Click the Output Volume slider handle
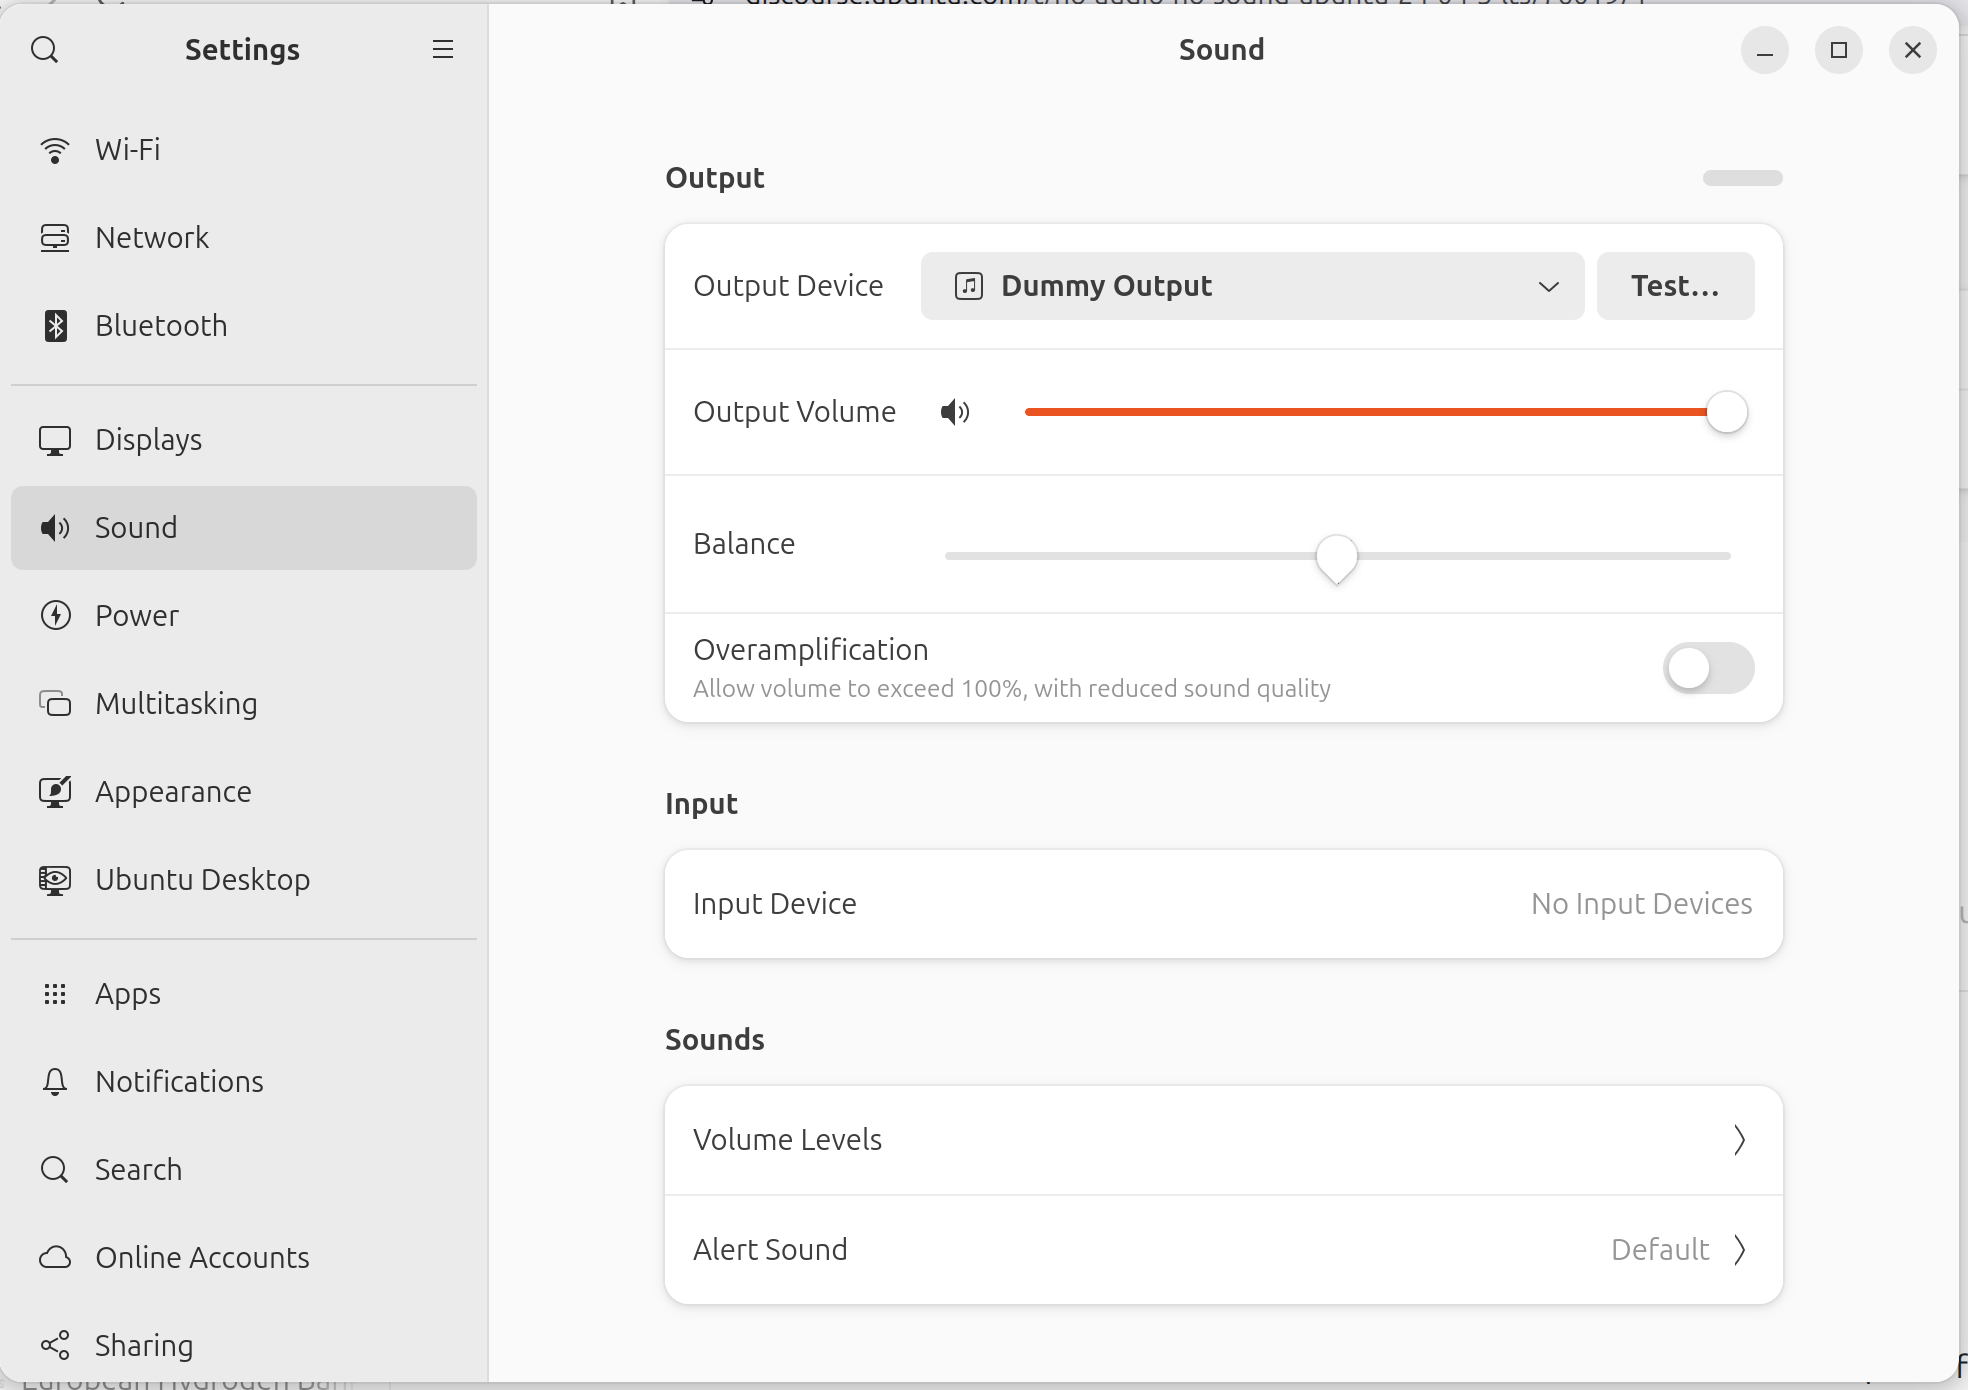 pyautogui.click(x=1726, y=412)
